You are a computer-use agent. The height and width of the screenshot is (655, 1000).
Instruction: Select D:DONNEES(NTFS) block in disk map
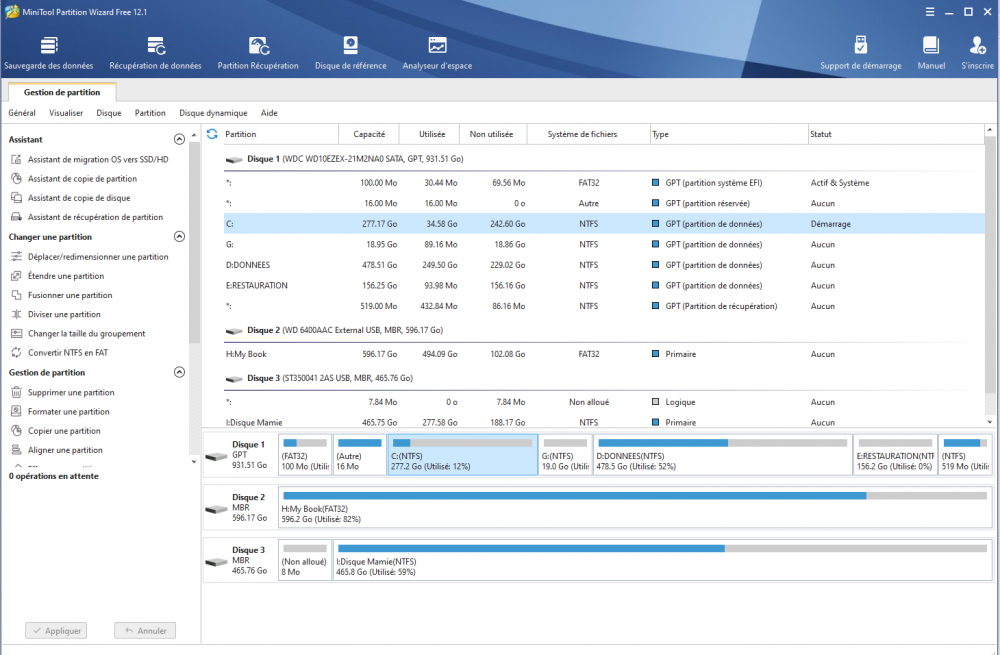[x=722, y=455]
